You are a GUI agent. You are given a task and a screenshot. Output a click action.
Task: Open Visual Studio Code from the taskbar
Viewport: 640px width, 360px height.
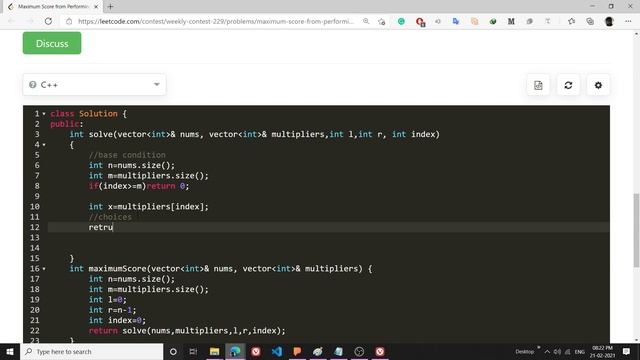276,351
